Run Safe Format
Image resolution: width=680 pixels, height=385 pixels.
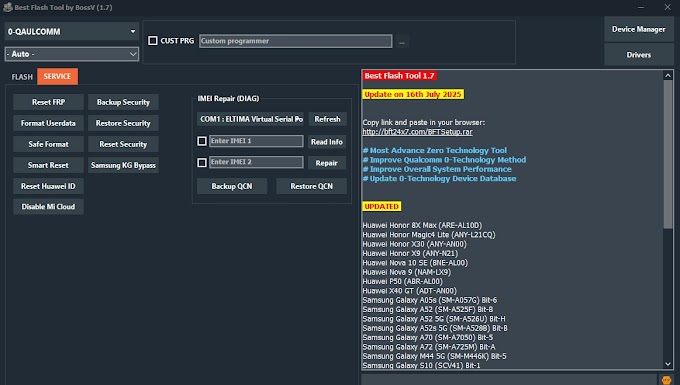[x=48, y=144]
